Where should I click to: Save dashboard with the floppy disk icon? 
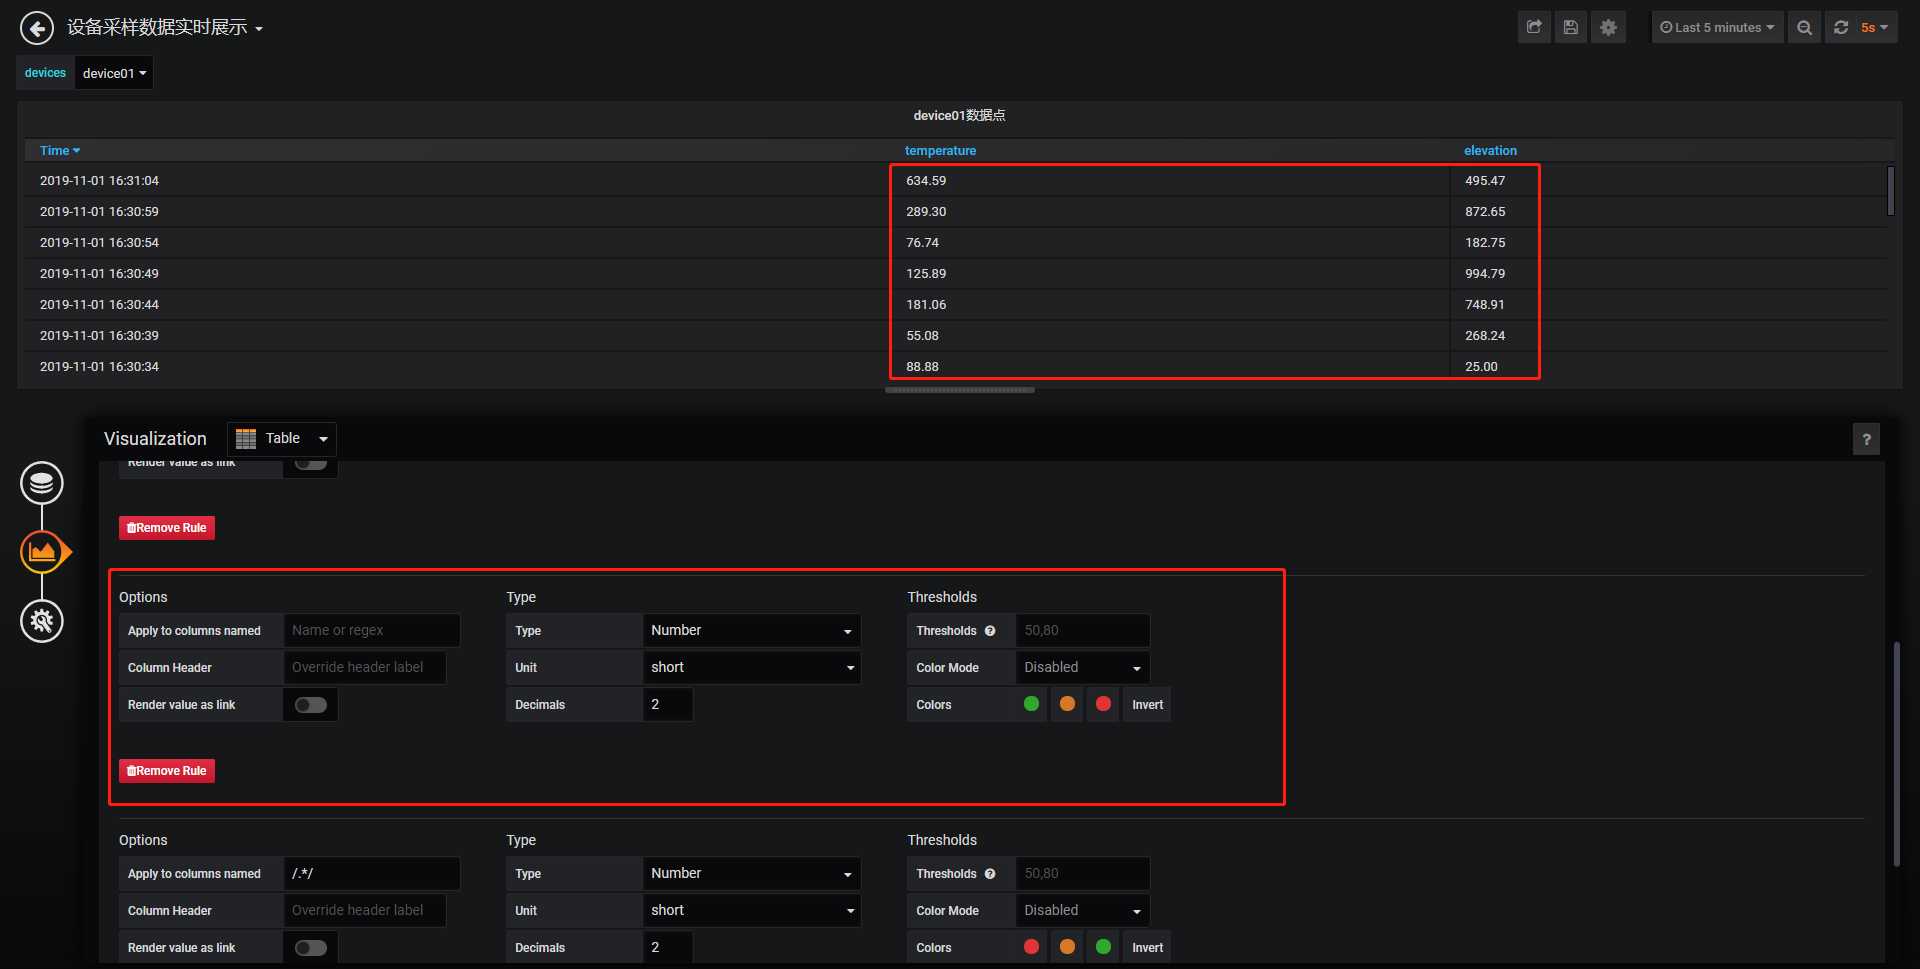[1571, 28]
